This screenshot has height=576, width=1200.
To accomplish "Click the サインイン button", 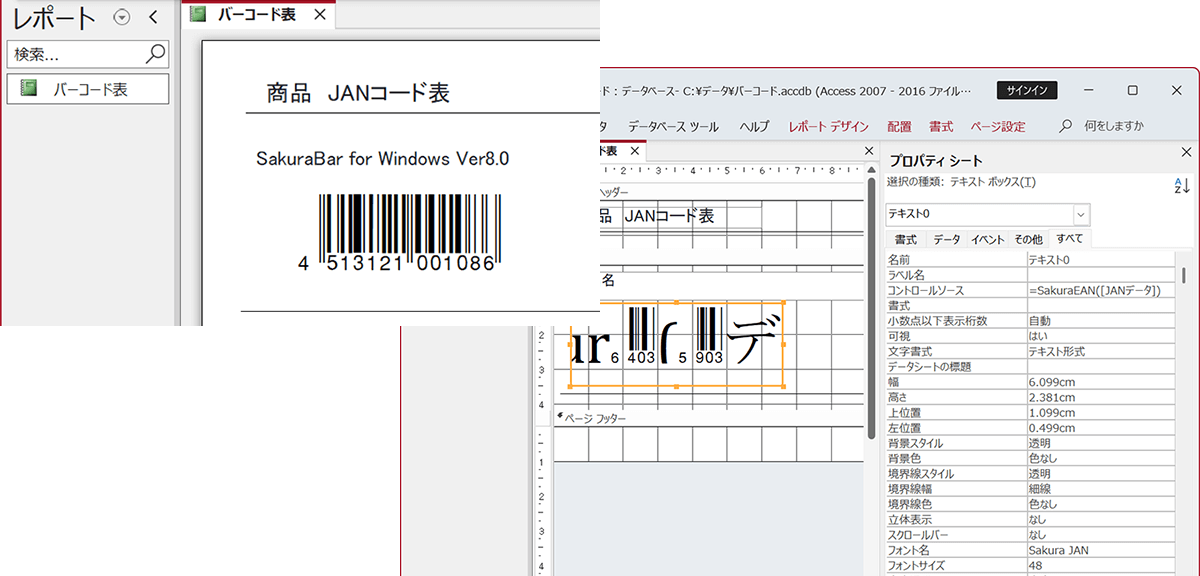I will coord(1029,89).
